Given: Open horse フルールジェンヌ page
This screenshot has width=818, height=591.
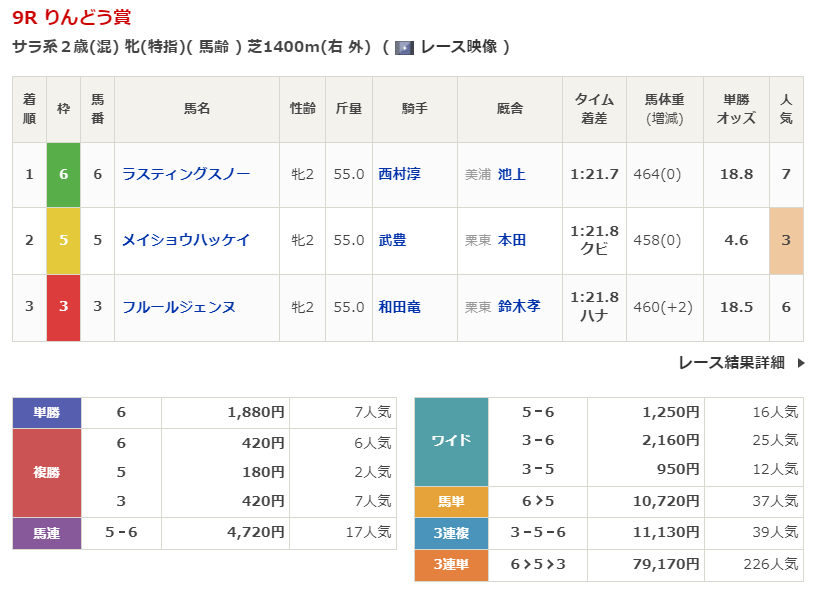Looking at the screenshot, I should (179, 307).
